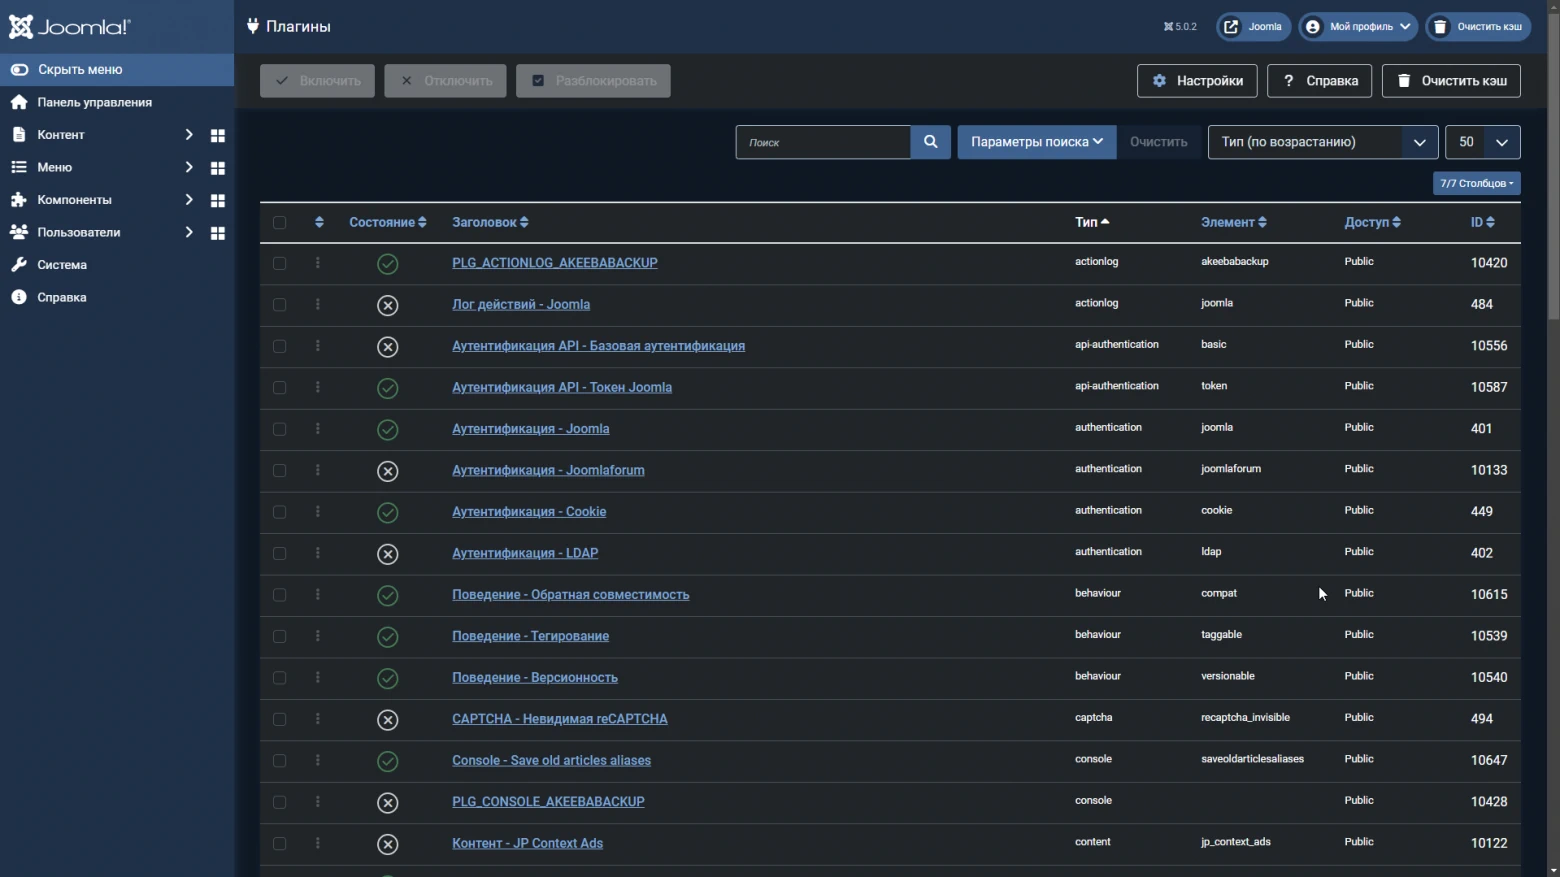The width and height of the screenshot is (1560, 877).
Task: Click the Настройки toolbar button
Action: tap(1197, 81)
